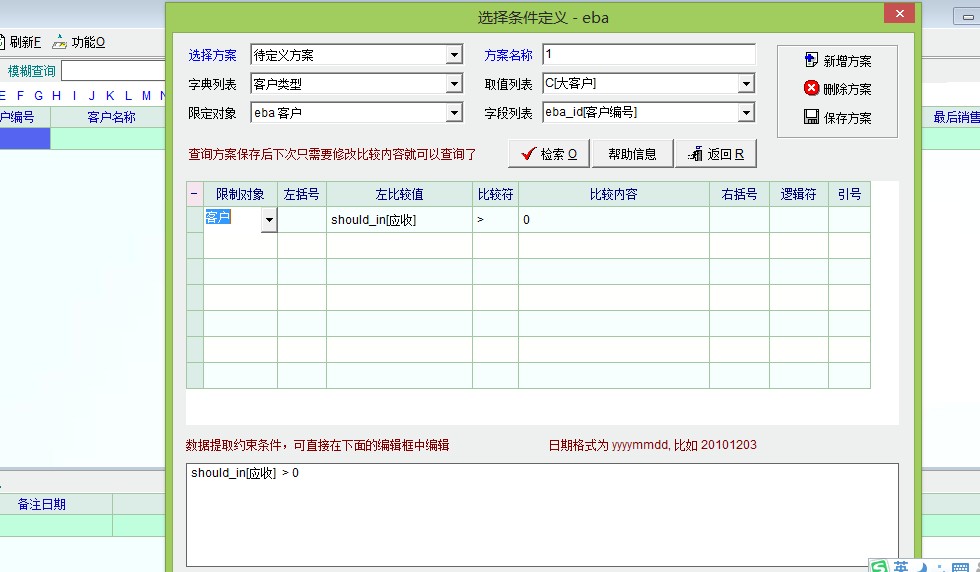Click the 比较内容 cell containing 0
This screenshot has width=980, height=572.
click(x=613, y=220)
